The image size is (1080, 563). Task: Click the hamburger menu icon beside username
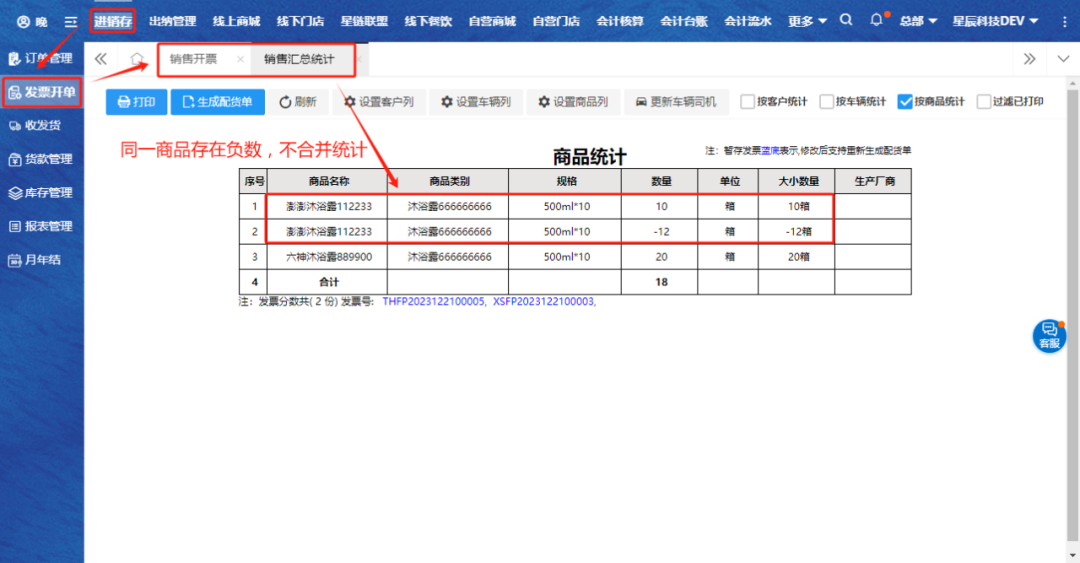pyautogui.click(x=70, y=21)
